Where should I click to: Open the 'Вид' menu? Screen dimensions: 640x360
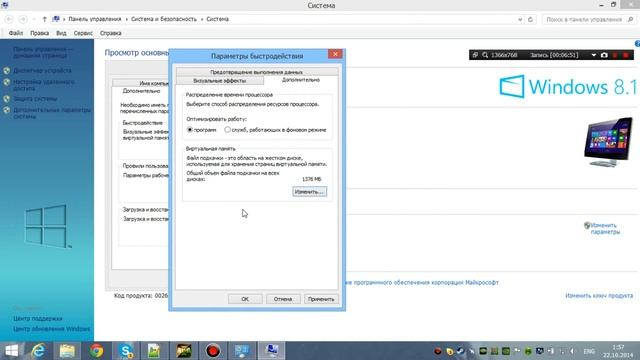click(x=61, y=33)
